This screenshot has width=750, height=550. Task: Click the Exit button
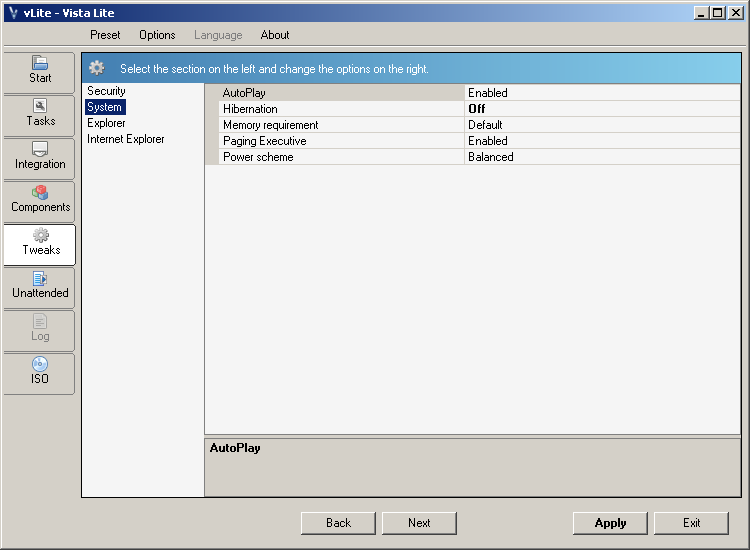click(x=691, y=523)
